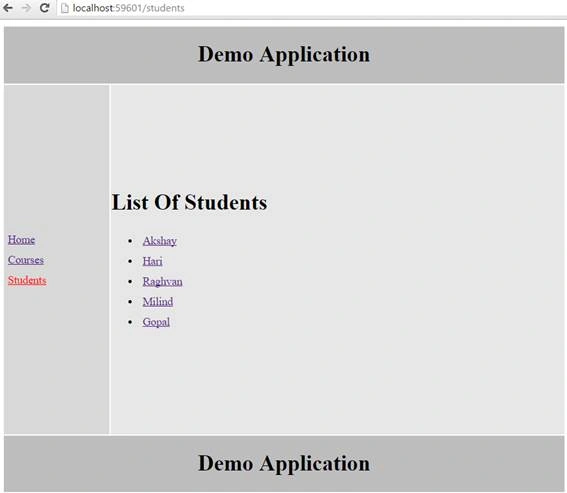
Task: Open the Home navigation link
Action: 21,239
